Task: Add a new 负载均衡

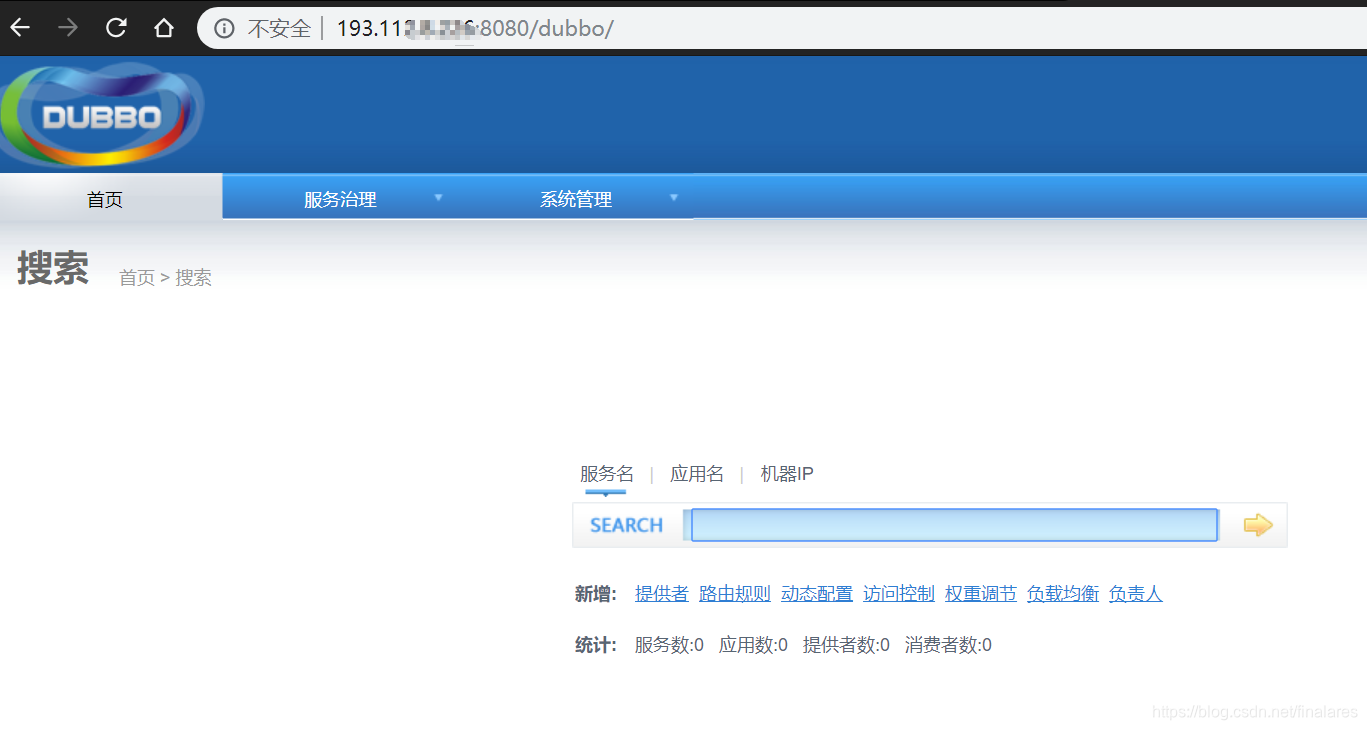Action: [1063, 594]
